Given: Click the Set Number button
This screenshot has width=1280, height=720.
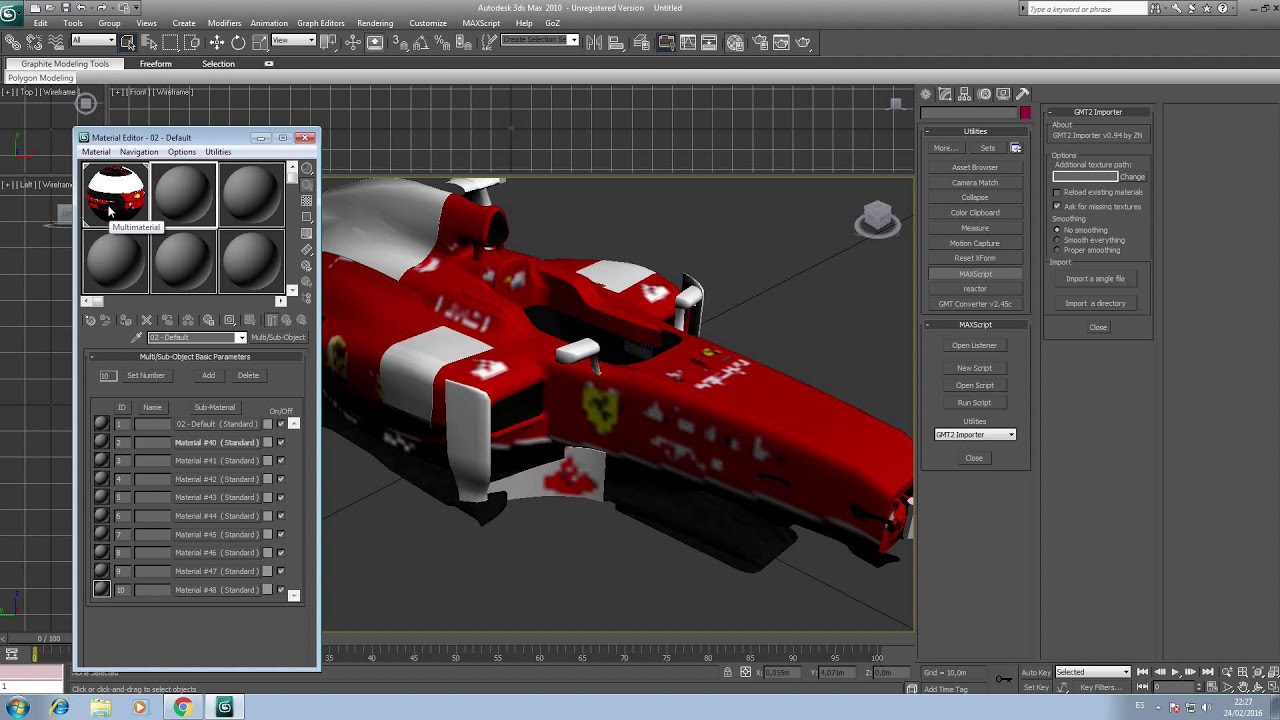Looking at the screenshot, I should [146, 375].
